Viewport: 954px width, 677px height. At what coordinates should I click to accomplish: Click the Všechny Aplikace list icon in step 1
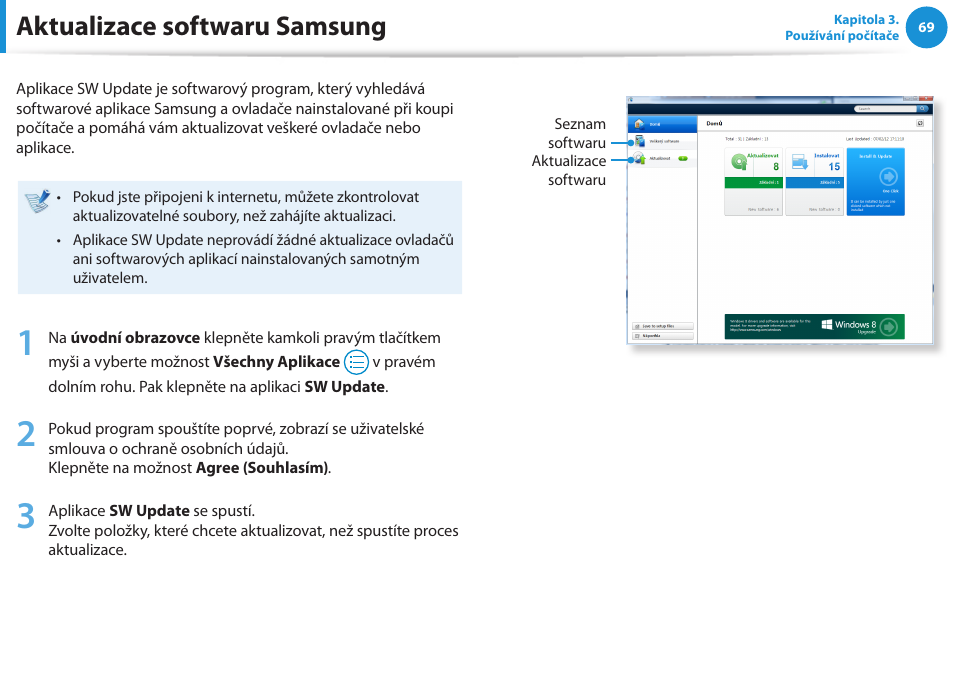[356, 363]
